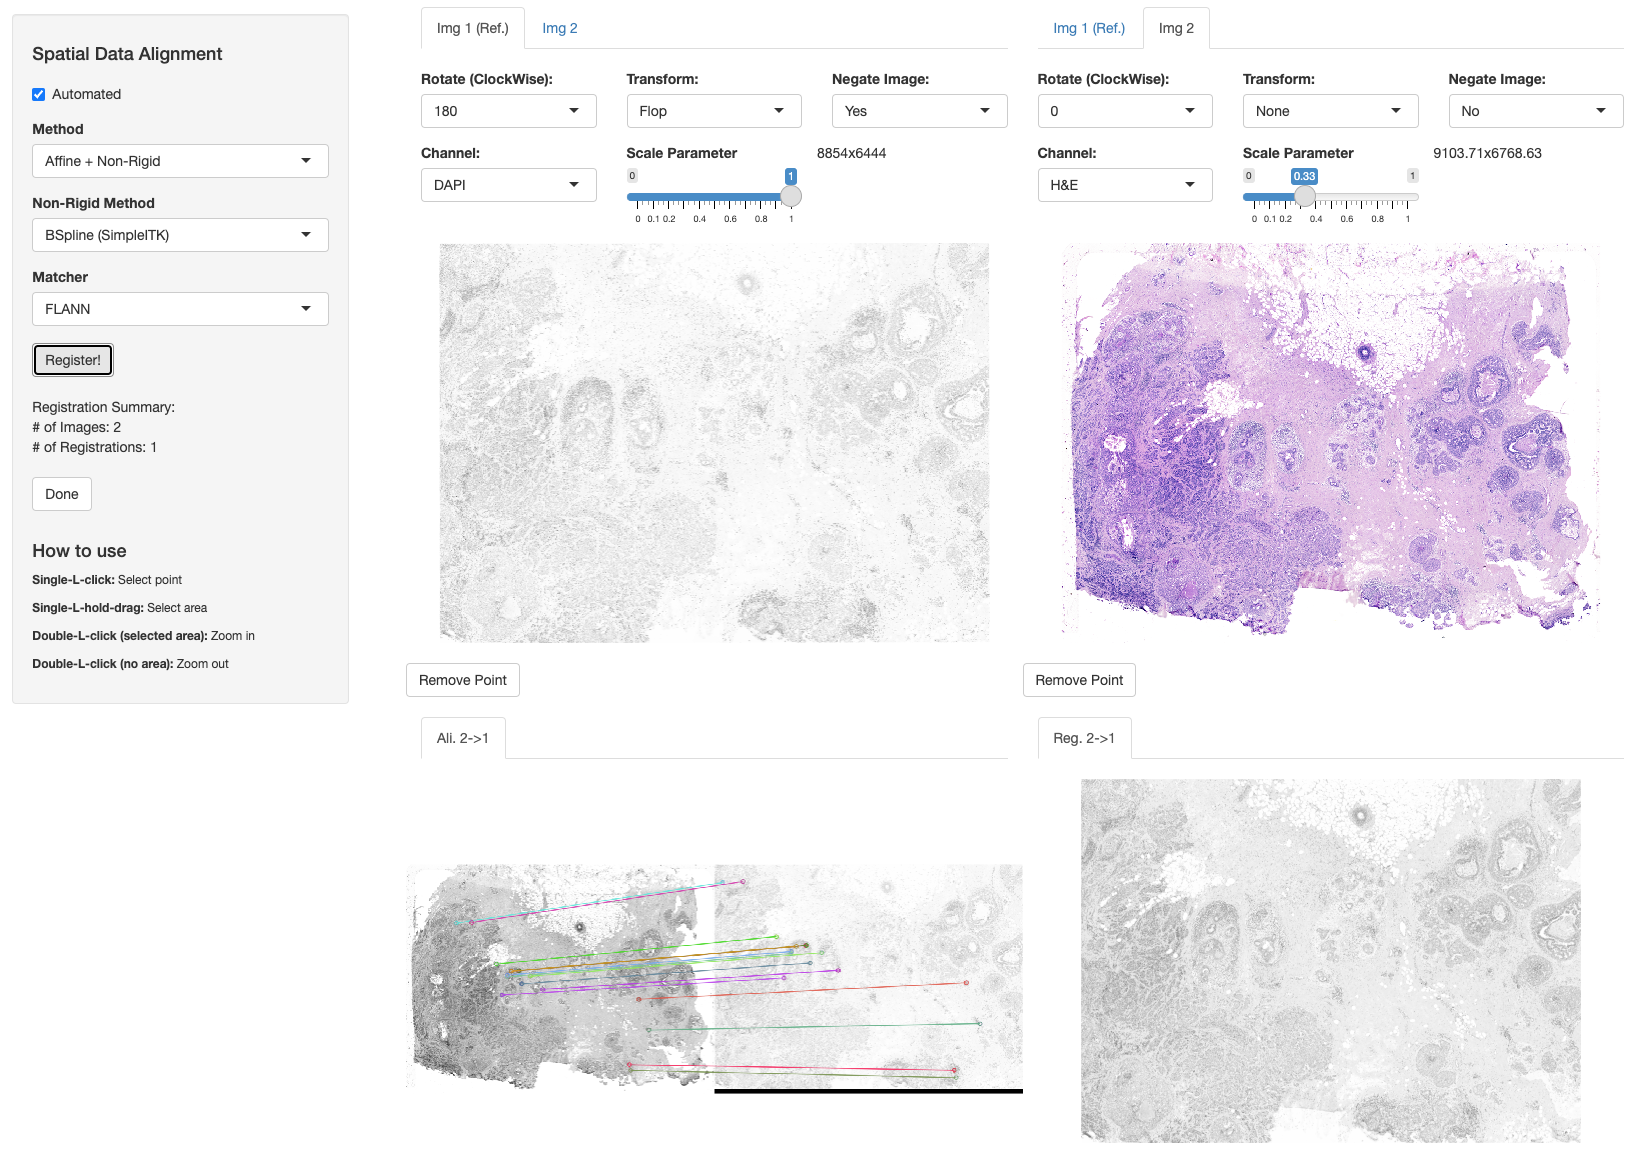1635x1166 pixels.
Task: Open the Method dropdown showing Affine + Non-Rigid
Action: point(180,161)
